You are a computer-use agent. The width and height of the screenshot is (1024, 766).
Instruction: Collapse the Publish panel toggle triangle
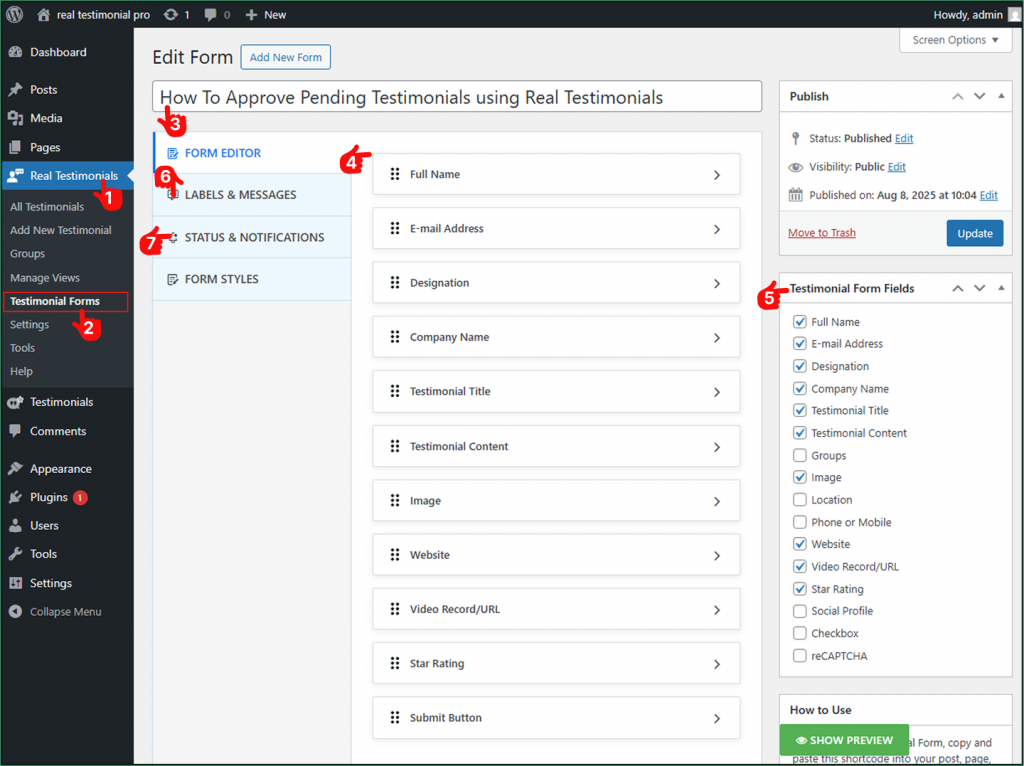point(1001,96)
